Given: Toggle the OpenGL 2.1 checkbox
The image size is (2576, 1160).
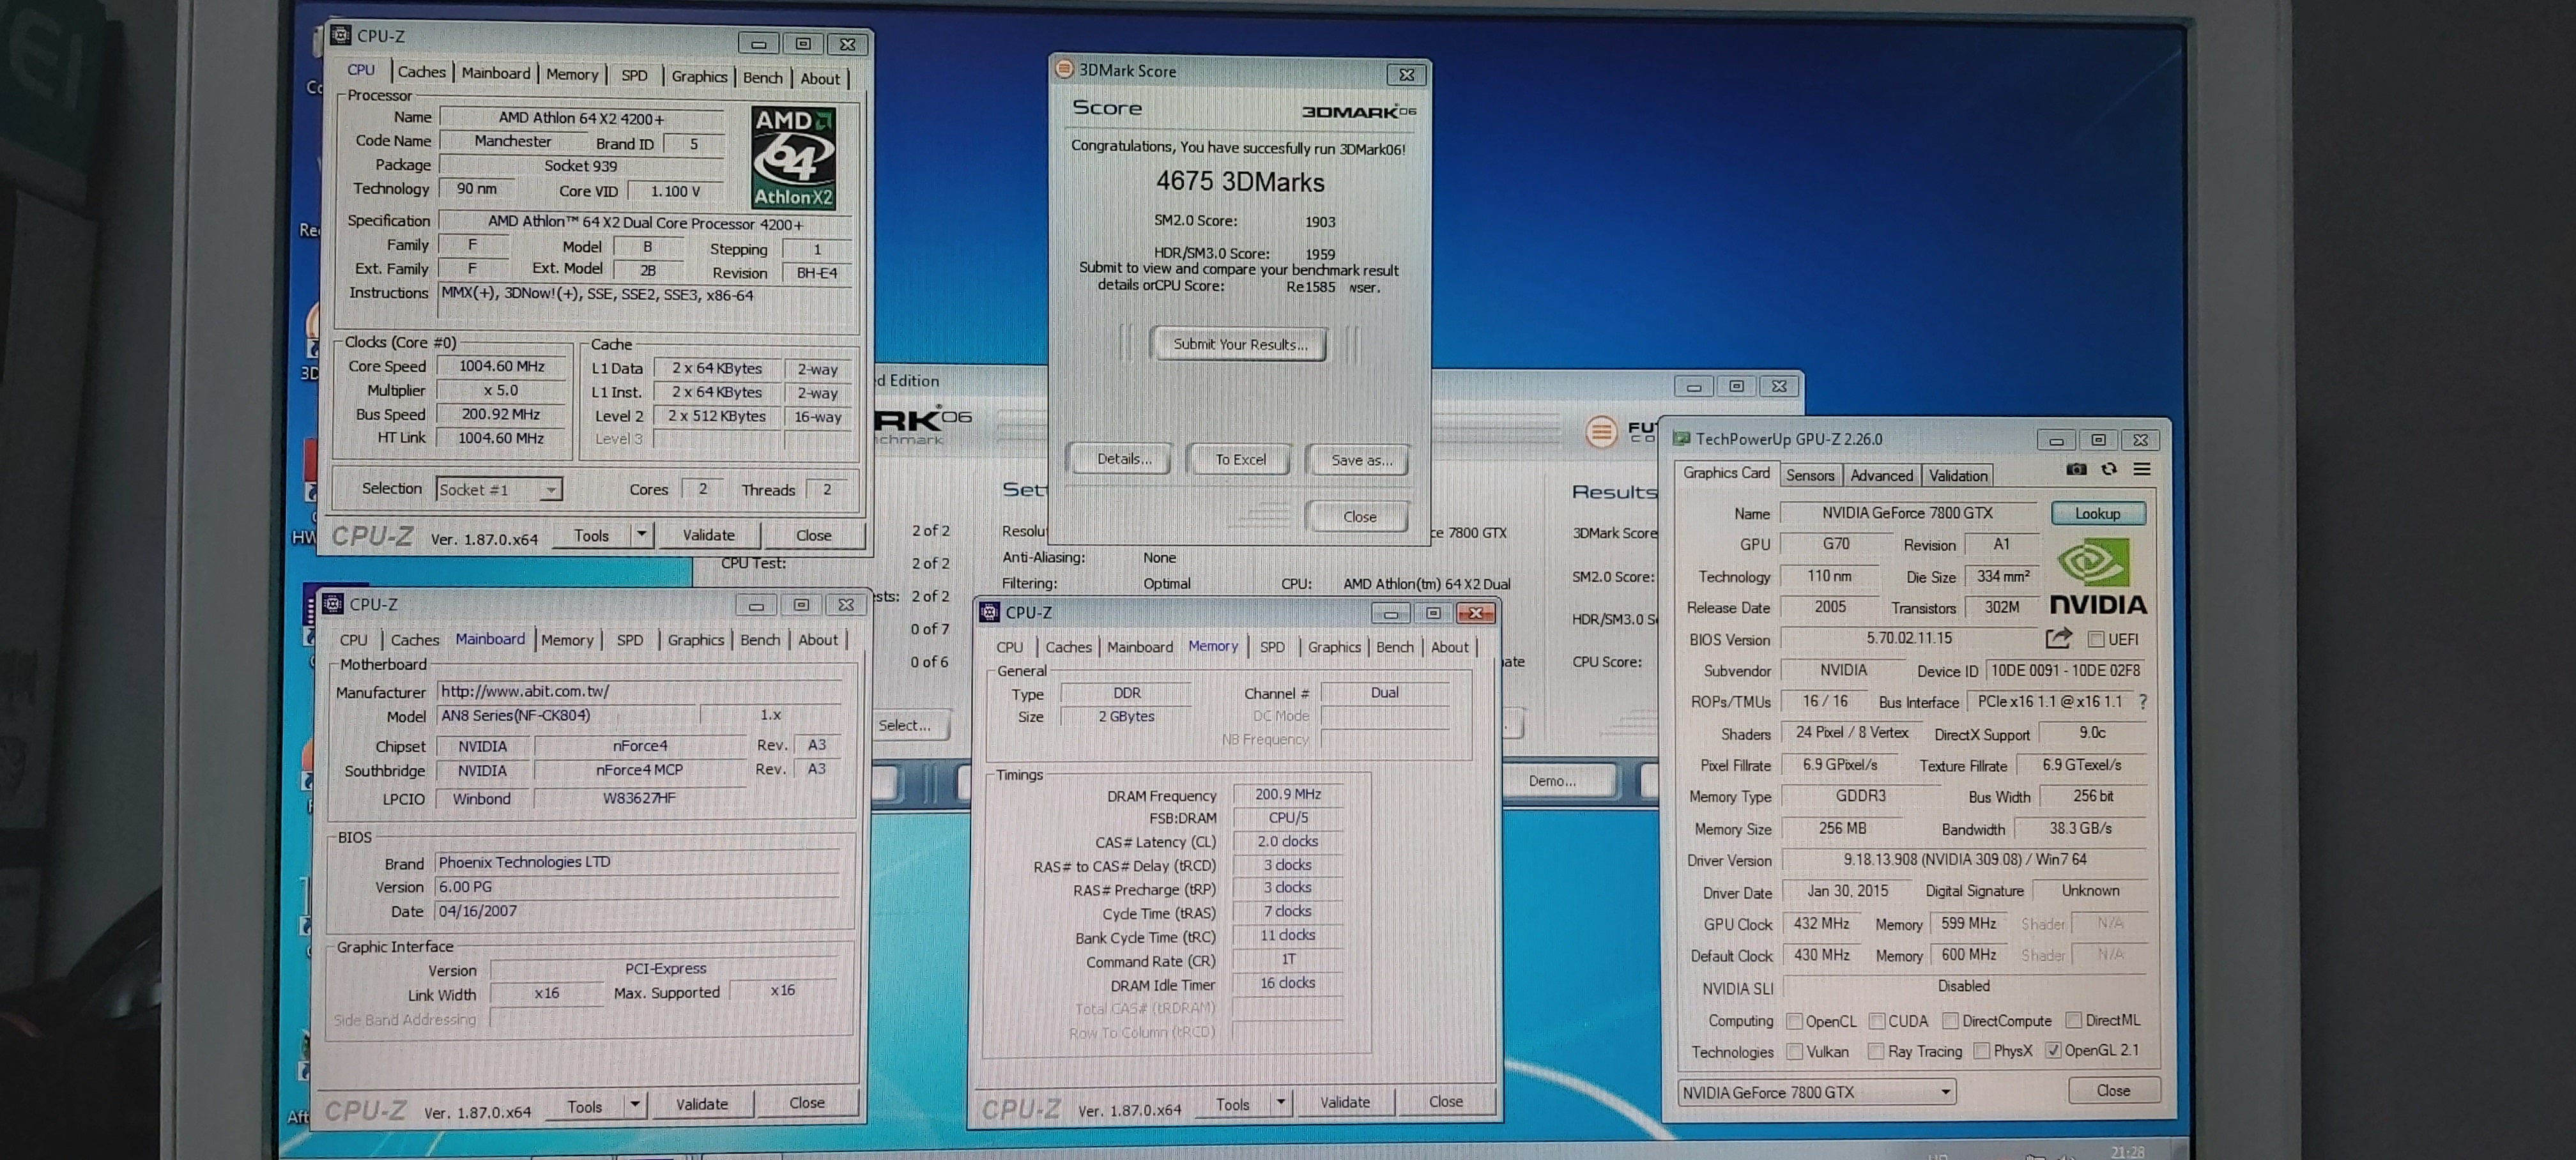Looking at the screenshot, I should click(2053, 1050).
